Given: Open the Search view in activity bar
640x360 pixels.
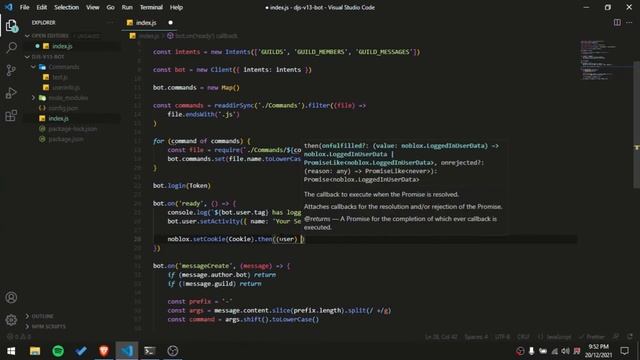Looking at the screenshot, I should (11, 48).
